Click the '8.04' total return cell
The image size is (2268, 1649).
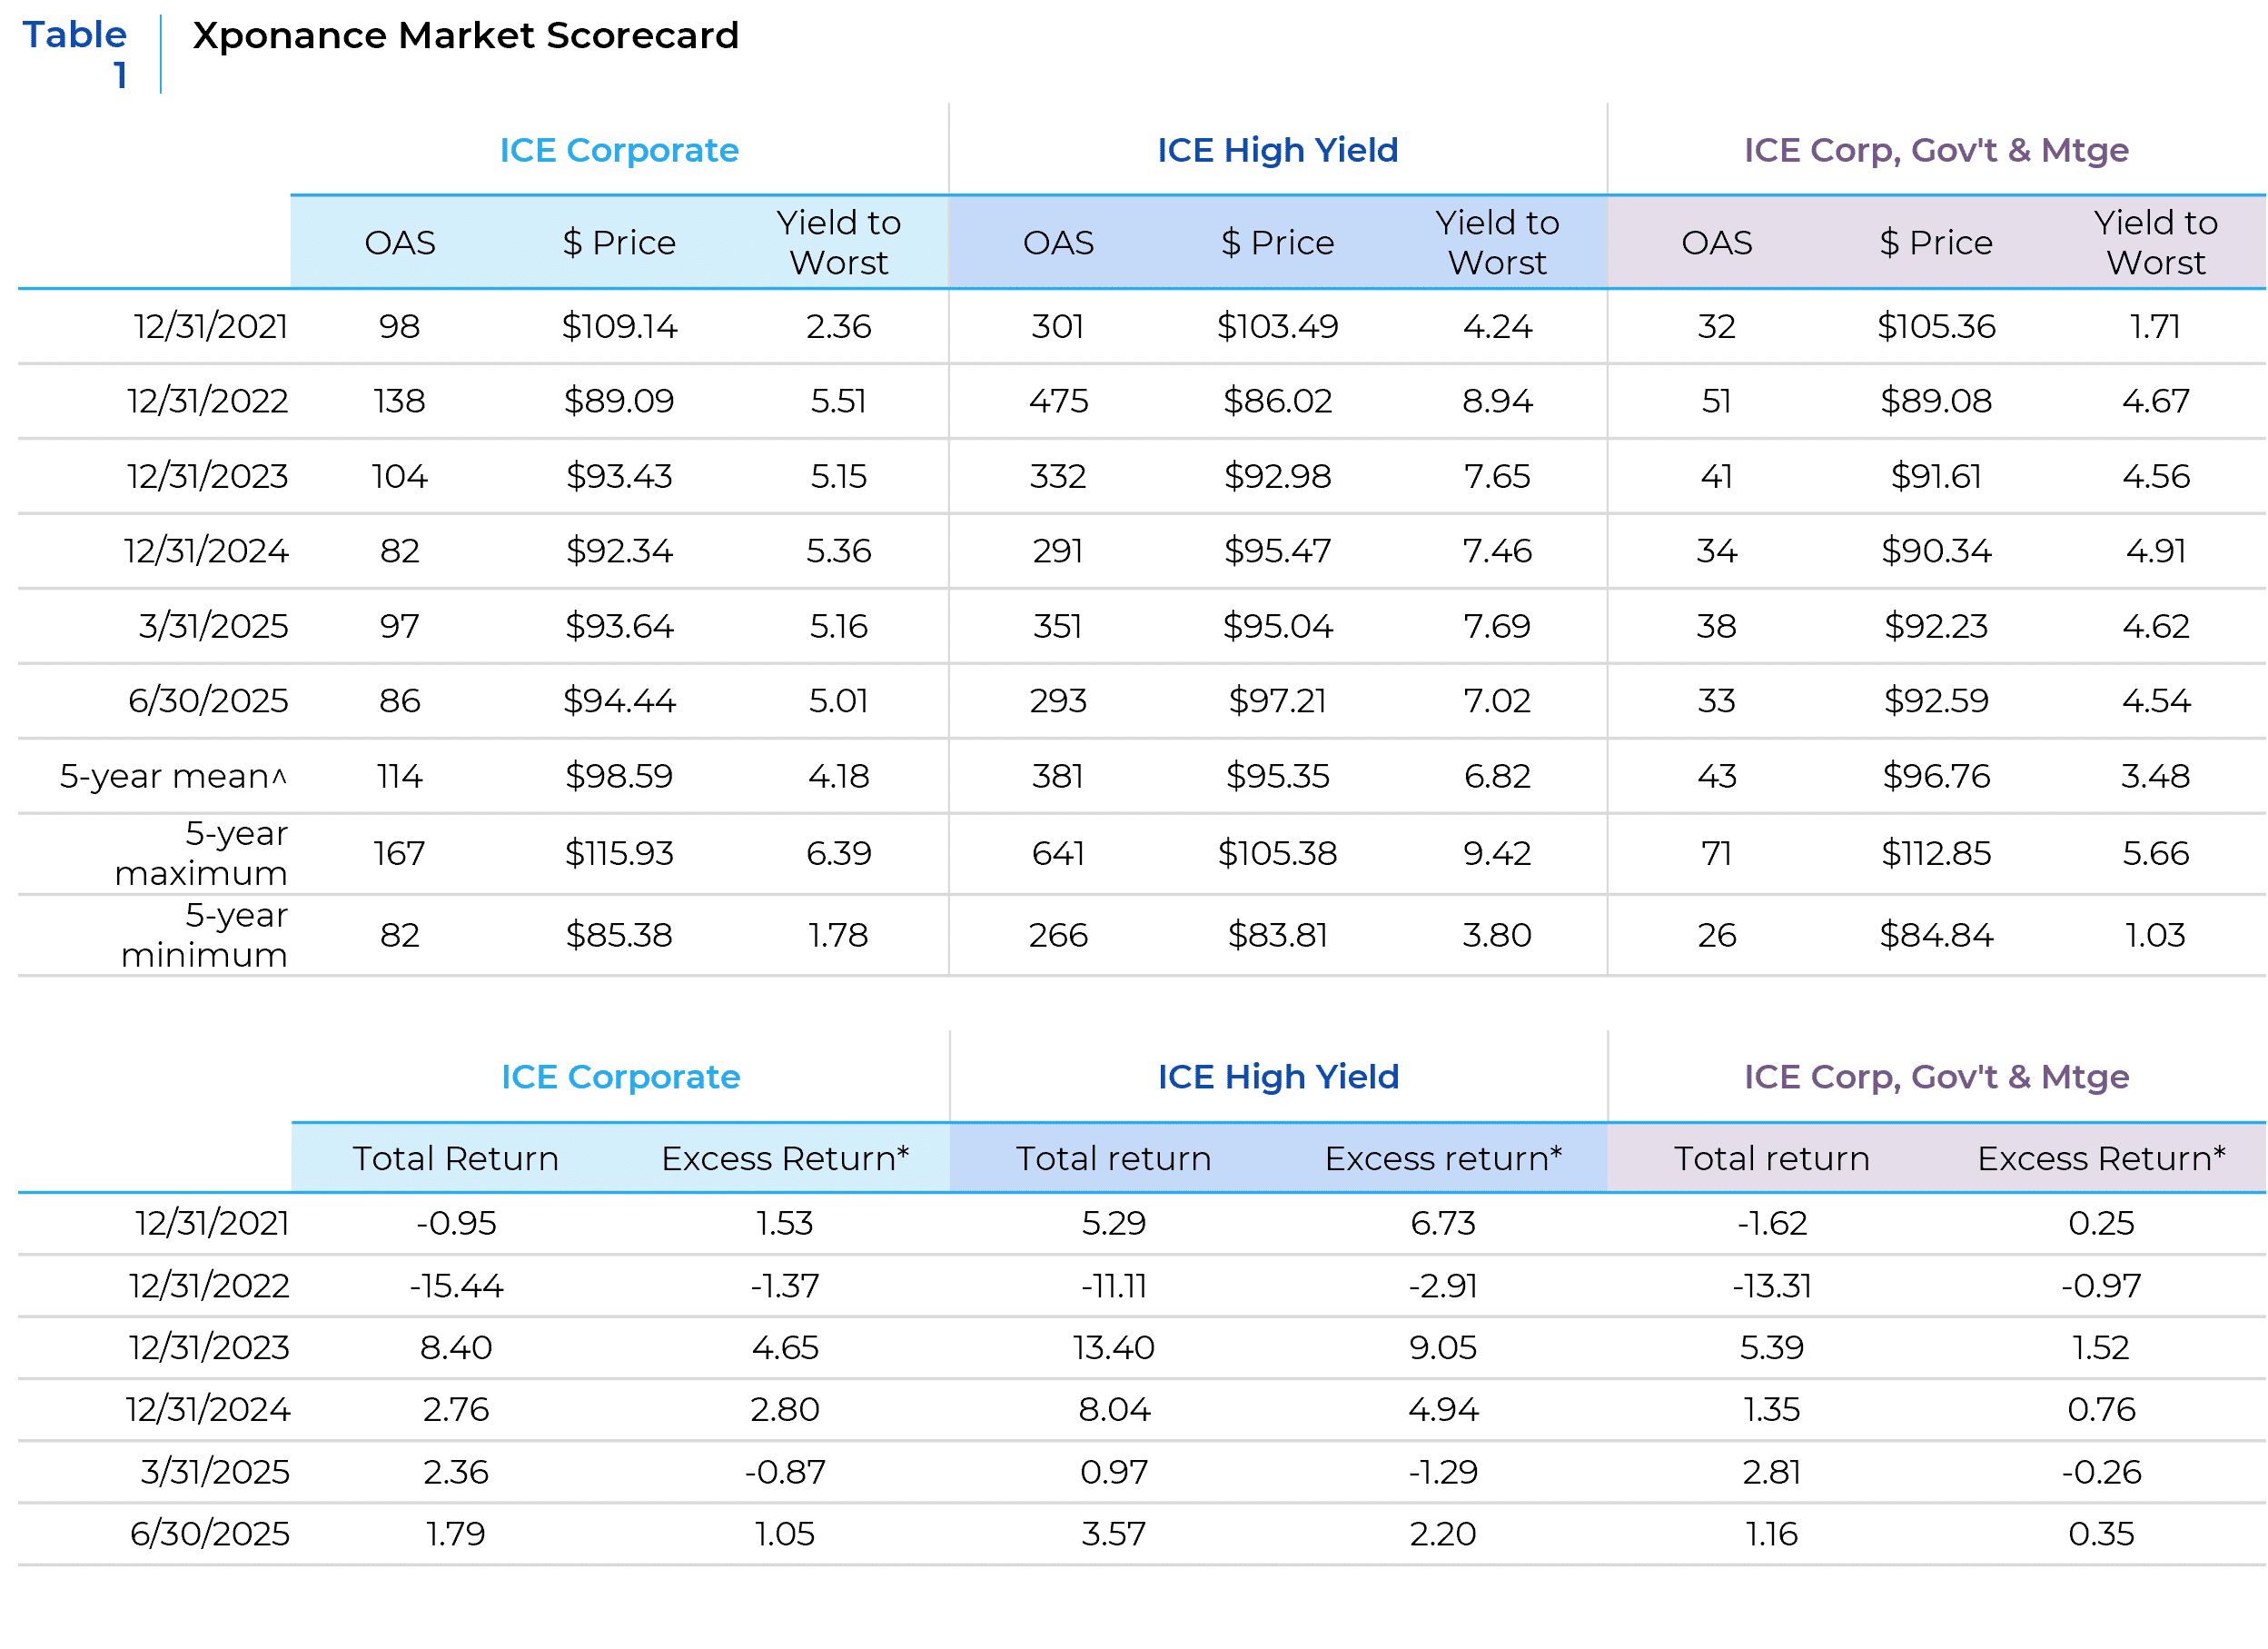[x=1114, y=1409]
